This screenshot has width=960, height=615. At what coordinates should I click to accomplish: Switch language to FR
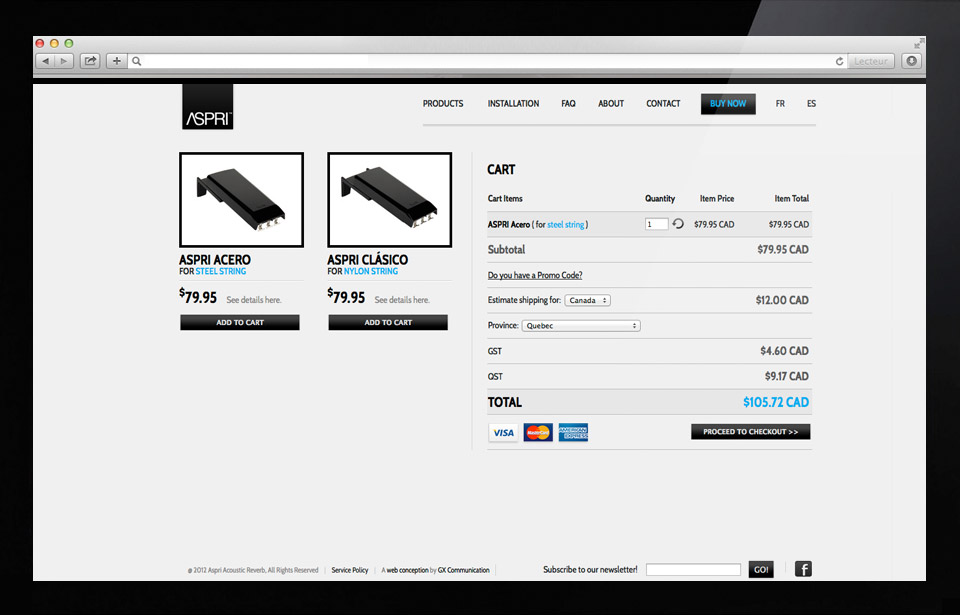[x=780, y=104]
